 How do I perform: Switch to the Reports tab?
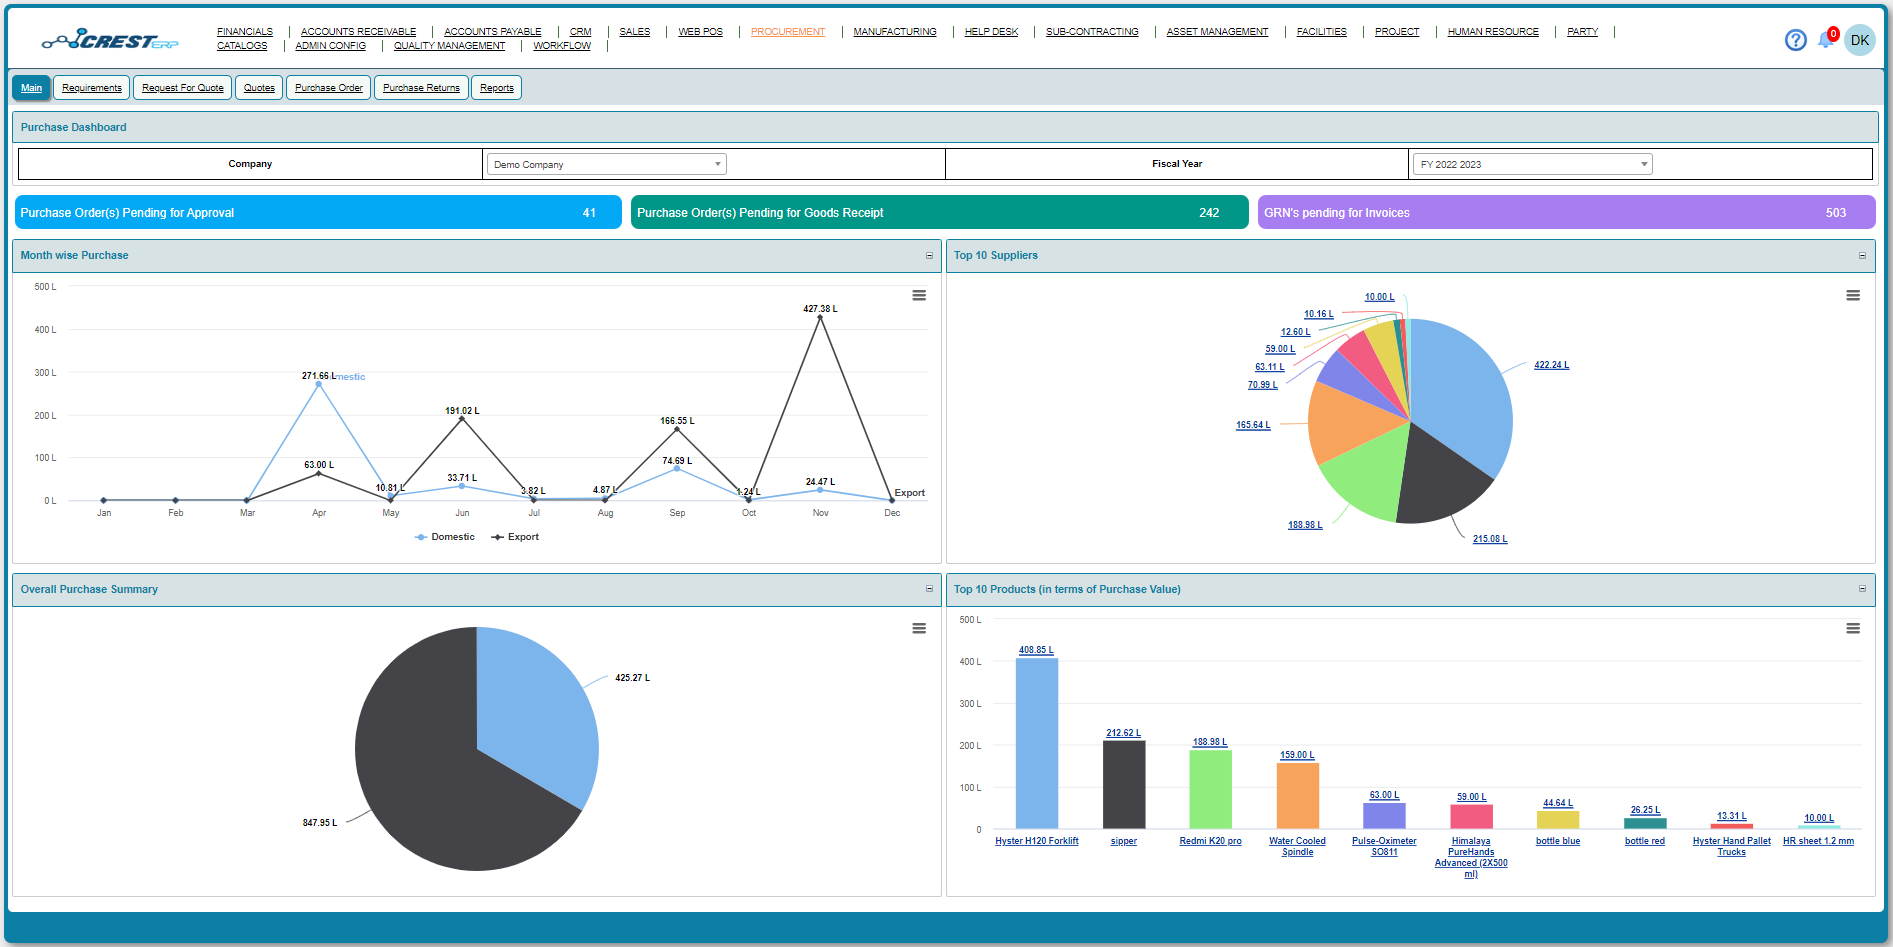click(496, 87)
